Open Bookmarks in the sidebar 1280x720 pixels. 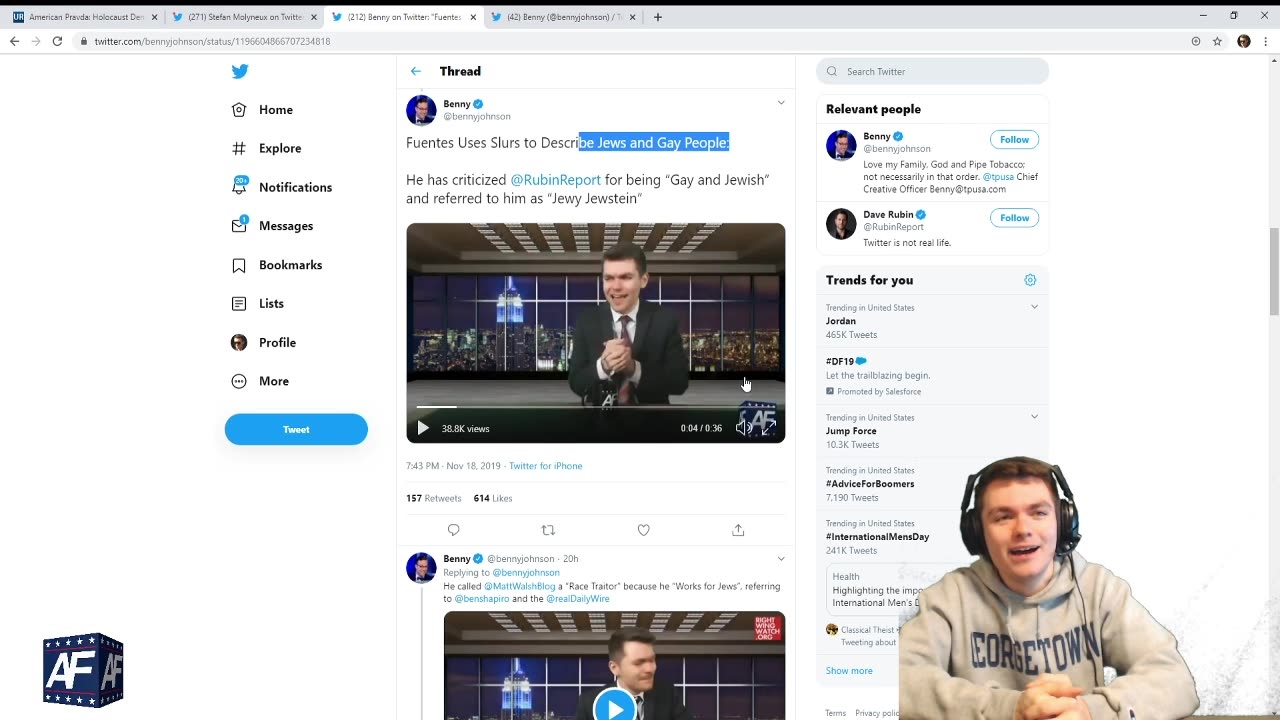click(276, 265)
